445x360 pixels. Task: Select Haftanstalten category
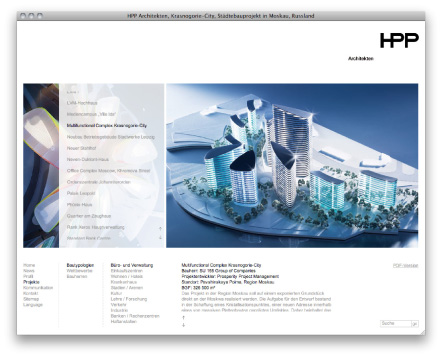(x=124, y=322)
